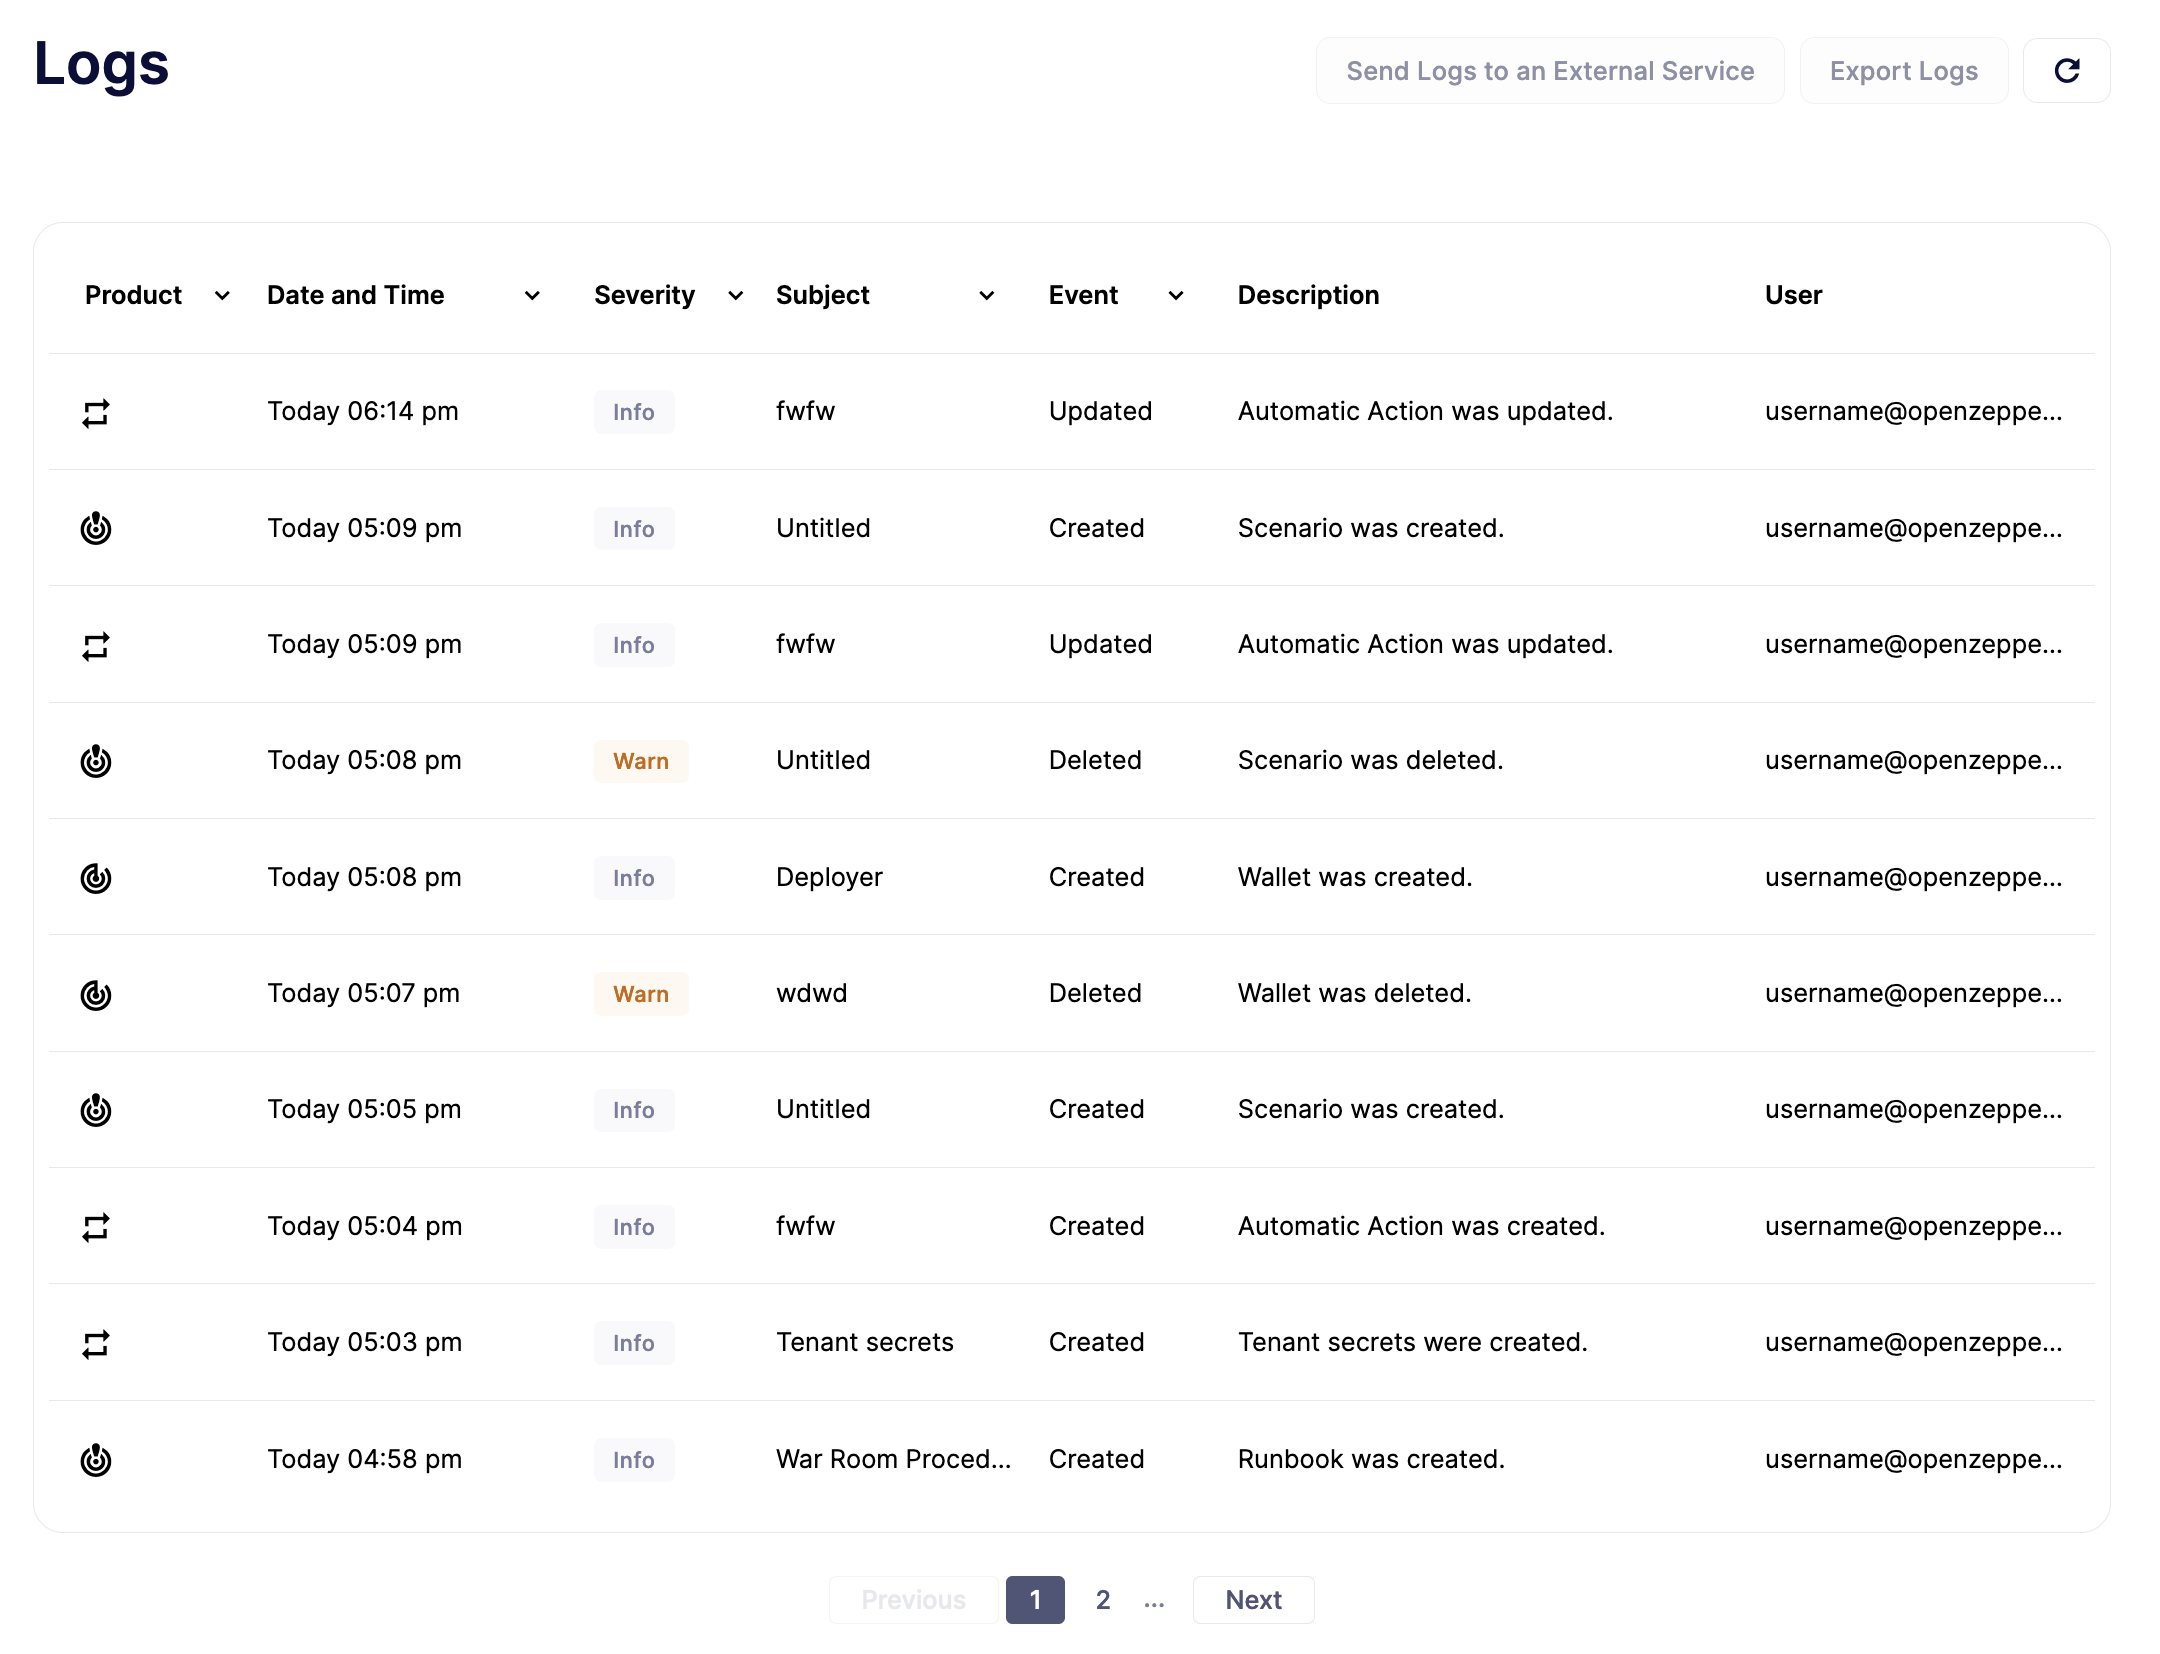Expand the Subject filter dropdown

[987, 296]
